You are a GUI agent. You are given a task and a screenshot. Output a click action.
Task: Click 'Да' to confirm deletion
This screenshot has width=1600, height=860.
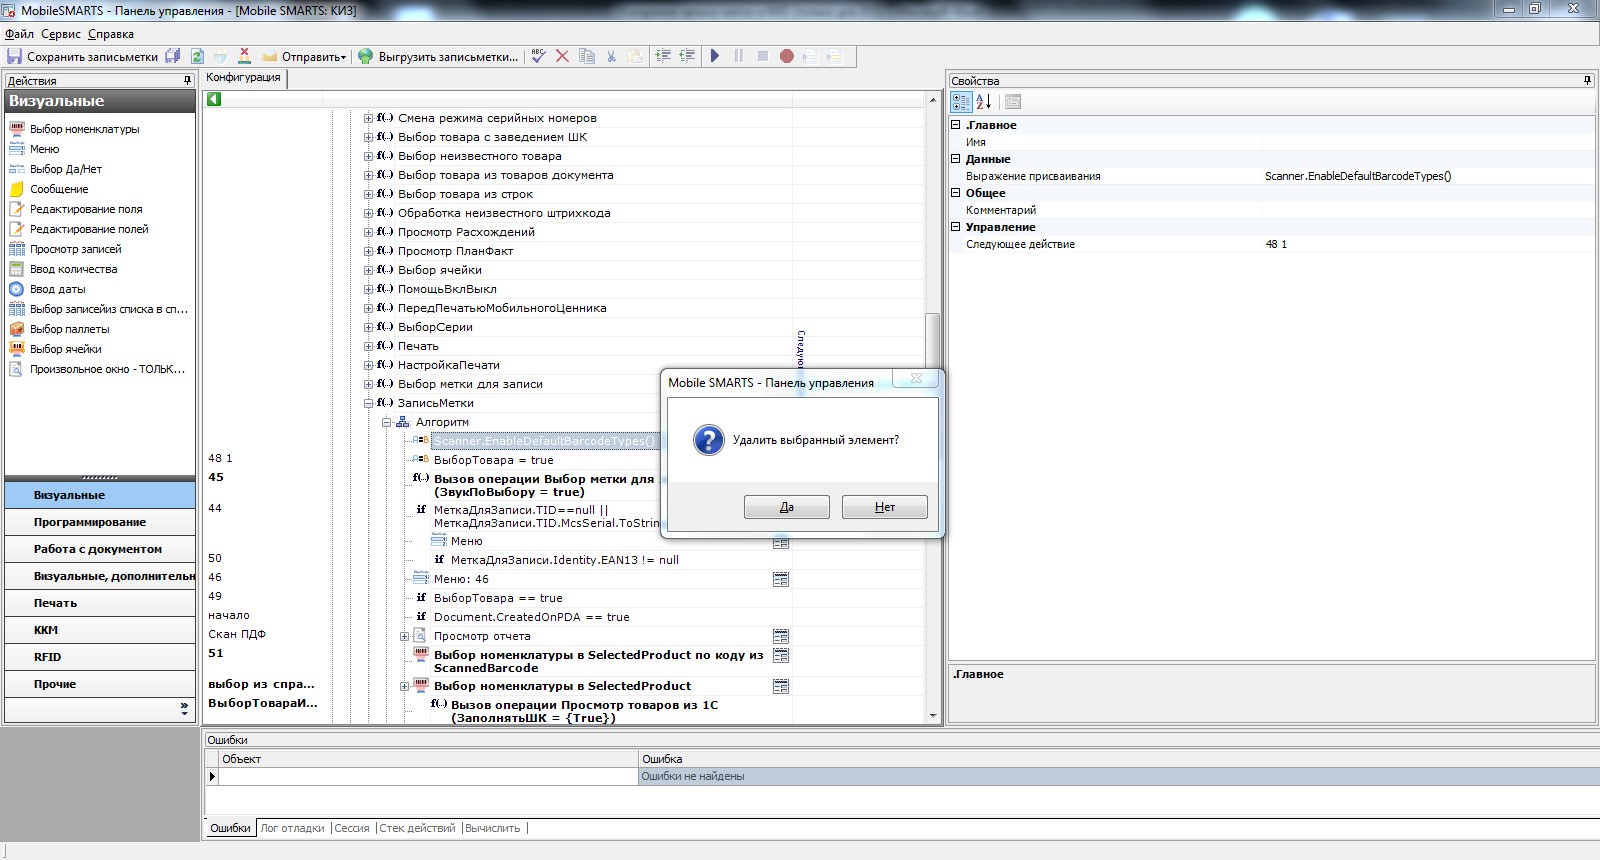pos(787,507)
